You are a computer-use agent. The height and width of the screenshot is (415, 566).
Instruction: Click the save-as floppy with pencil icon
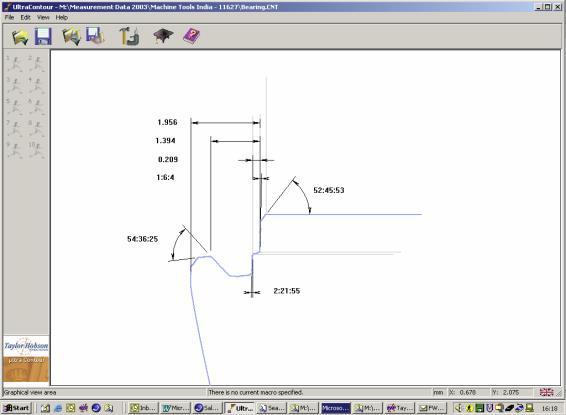(95, 36)
